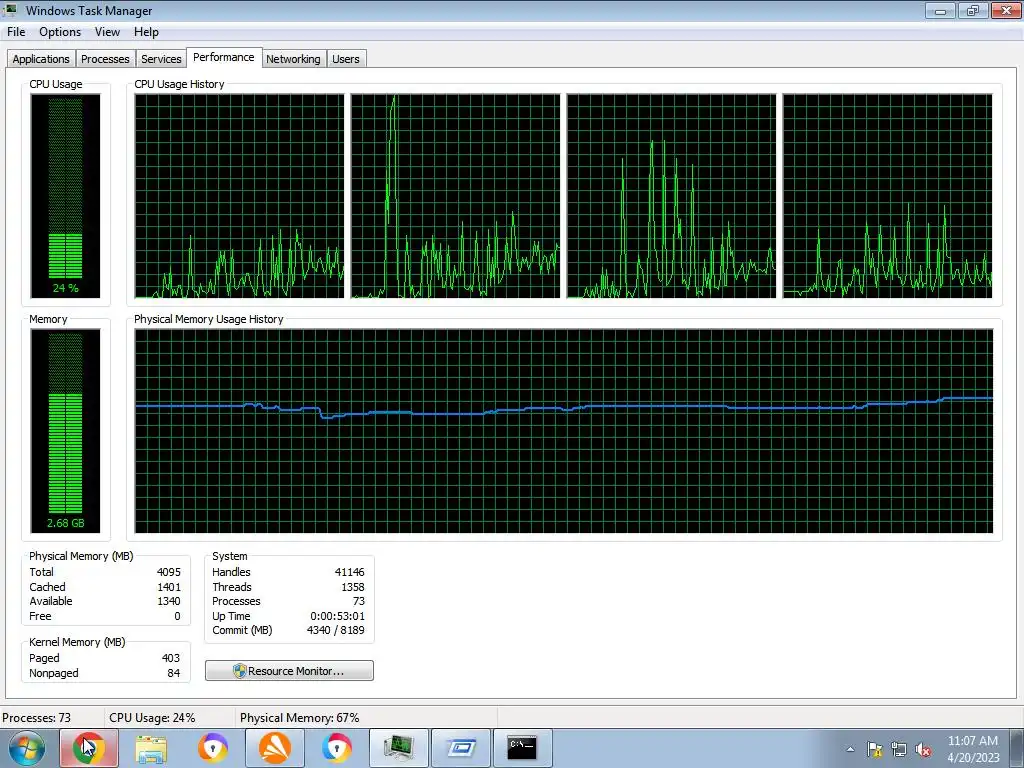Select the Performance tab
This screenshot has height=768, width=1024.
(224, 57)
